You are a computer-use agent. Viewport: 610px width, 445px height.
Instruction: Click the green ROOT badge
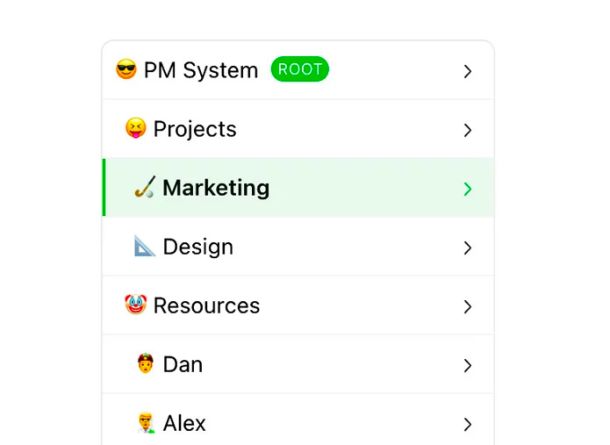coord(300,69)
